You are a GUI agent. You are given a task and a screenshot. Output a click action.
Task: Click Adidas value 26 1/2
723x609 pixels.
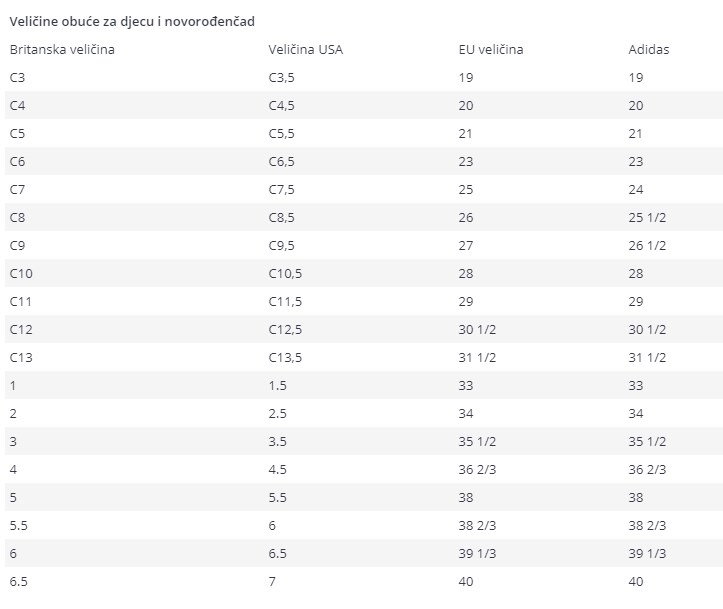click(647, 246)
